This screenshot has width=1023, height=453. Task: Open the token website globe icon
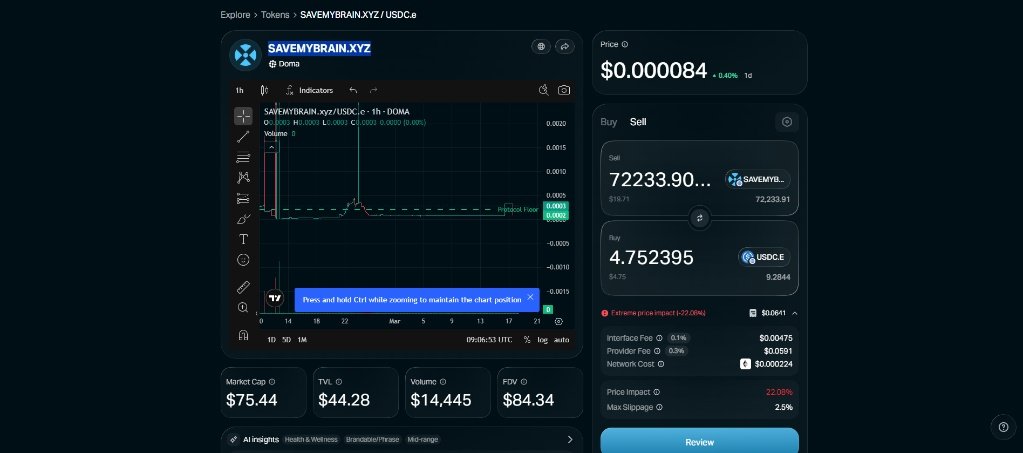coord(541,46)
